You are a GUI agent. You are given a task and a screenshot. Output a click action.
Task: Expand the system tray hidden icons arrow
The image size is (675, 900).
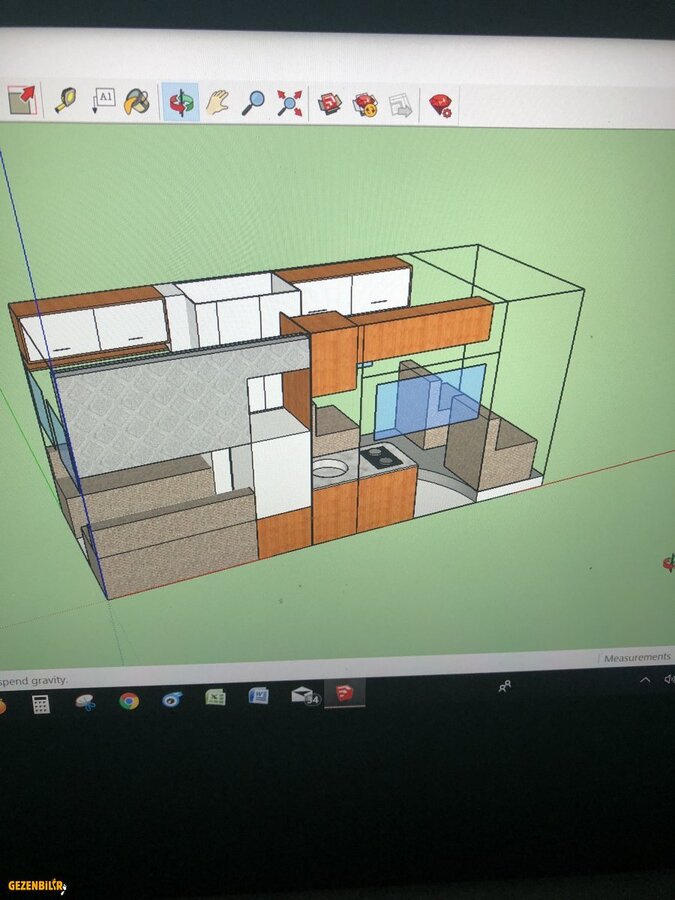pos(645,680)
